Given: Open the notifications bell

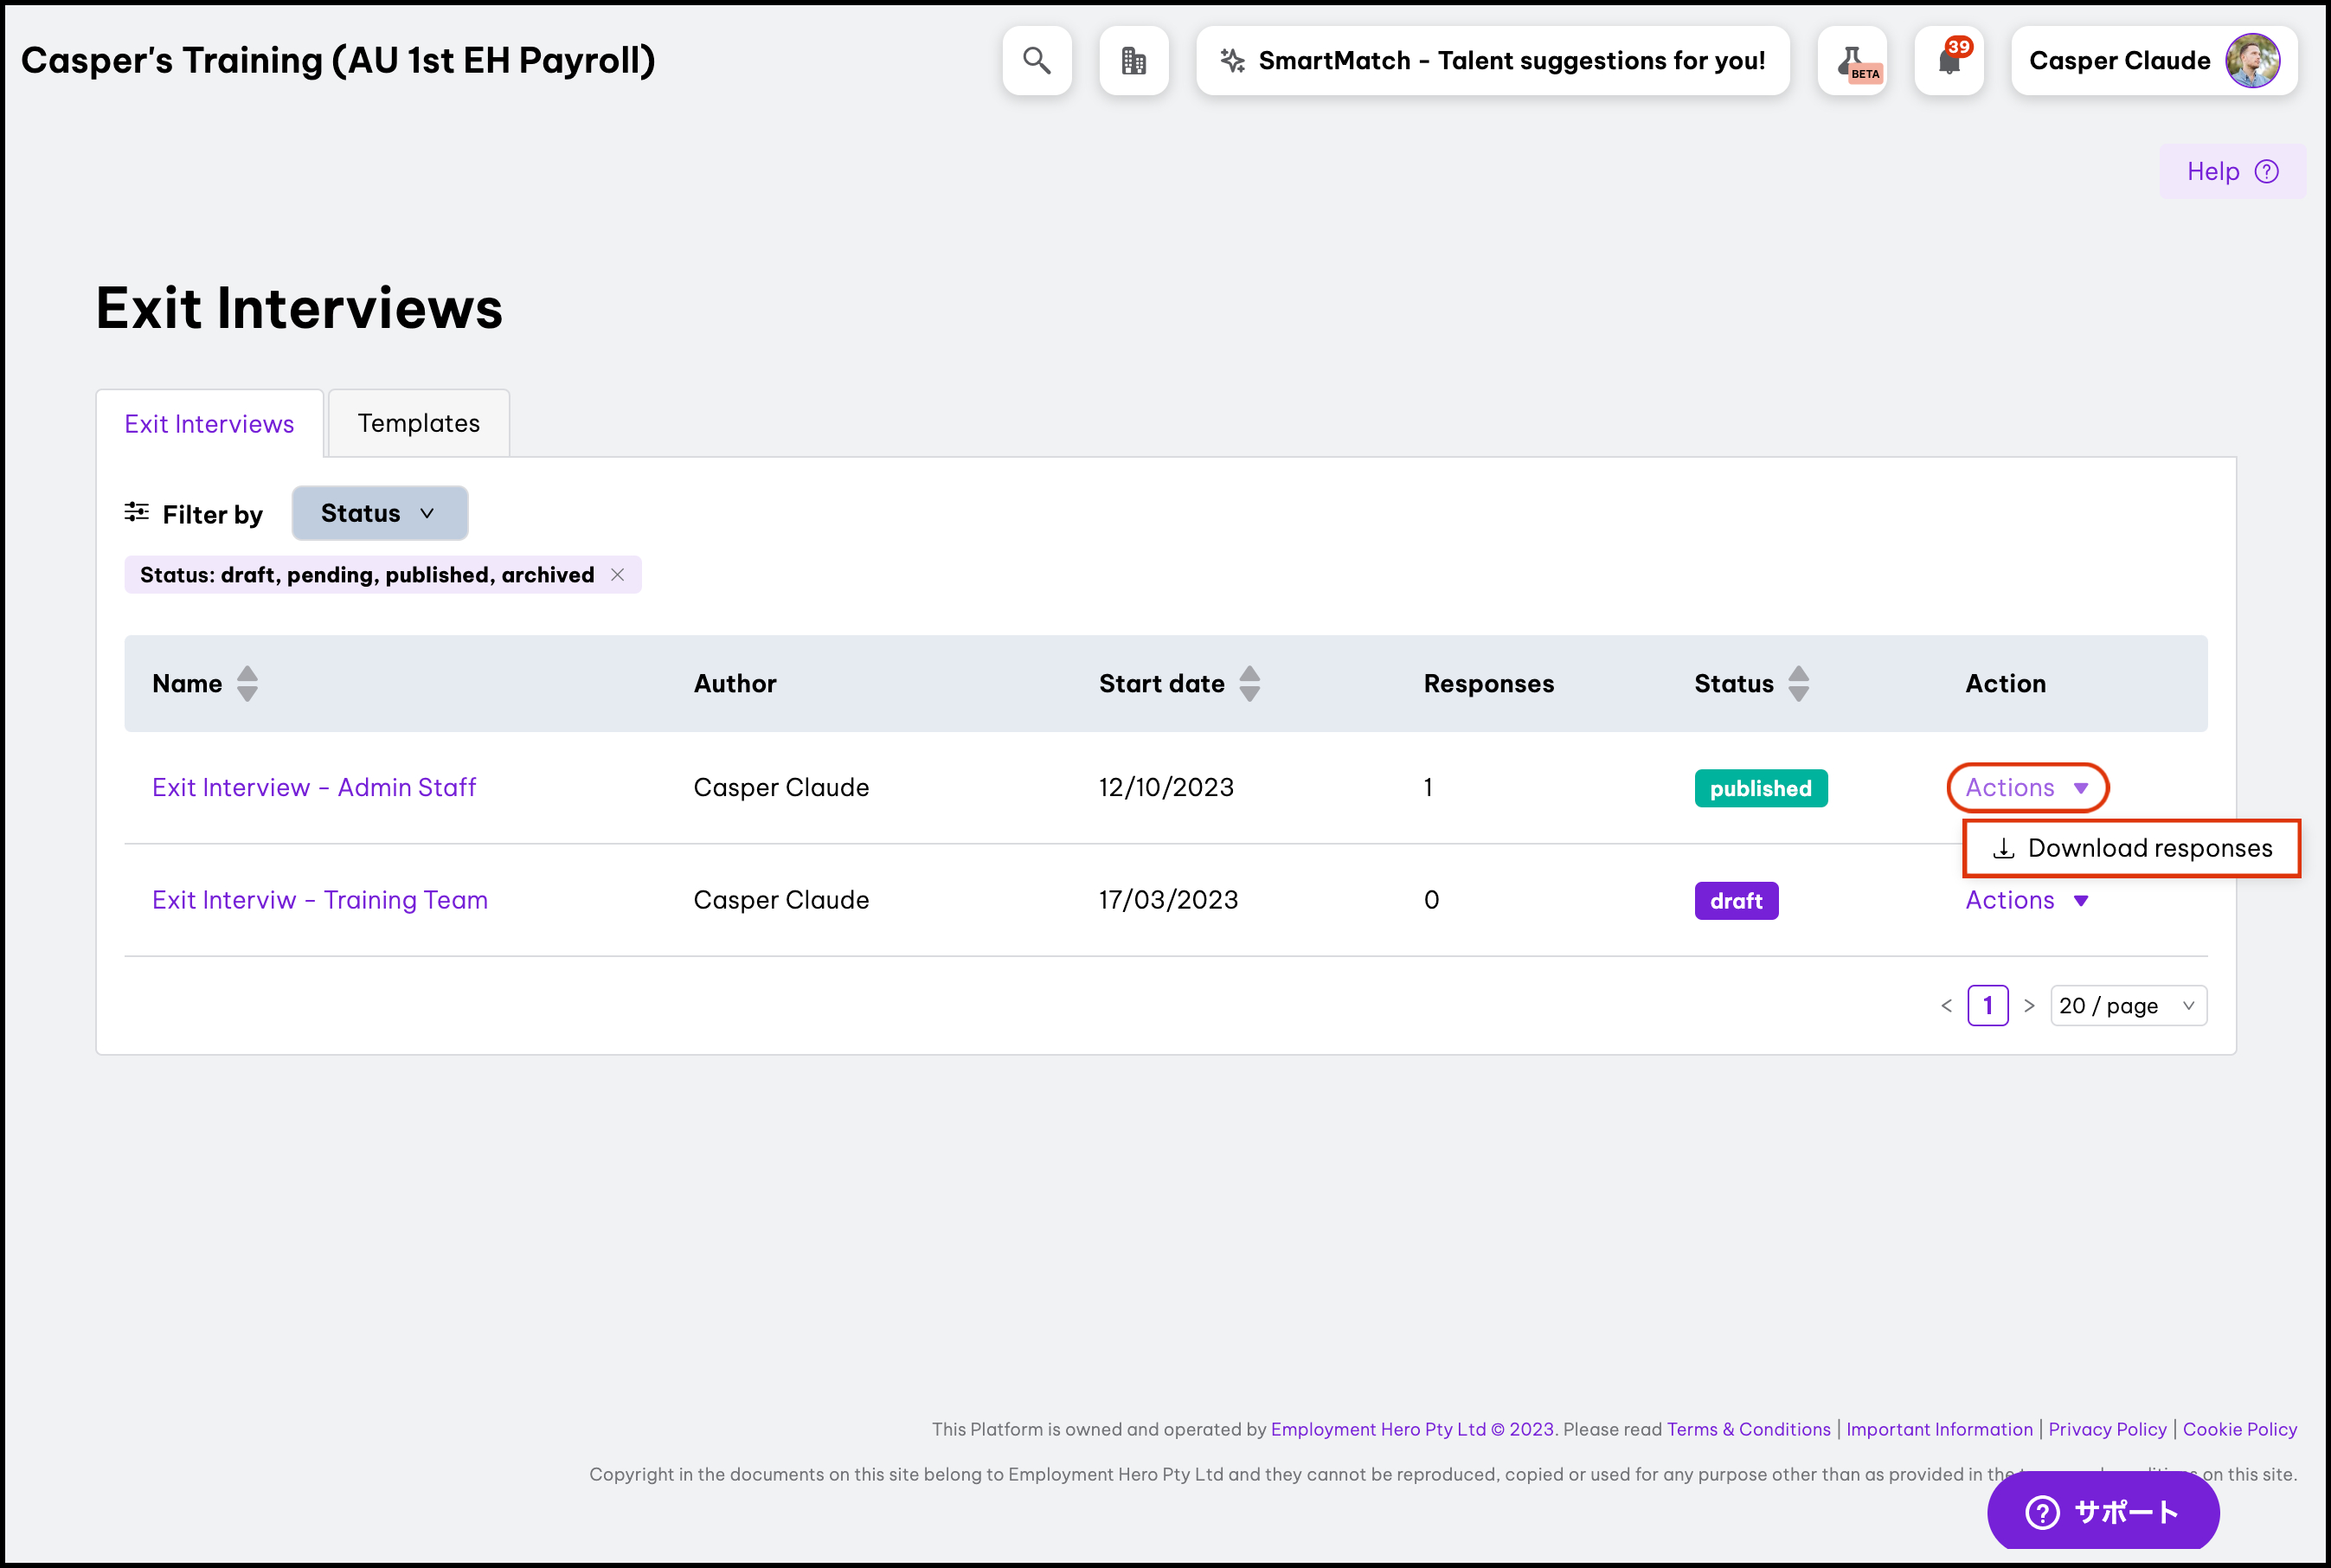Looking at the screenshot, I should [1948, 61].
